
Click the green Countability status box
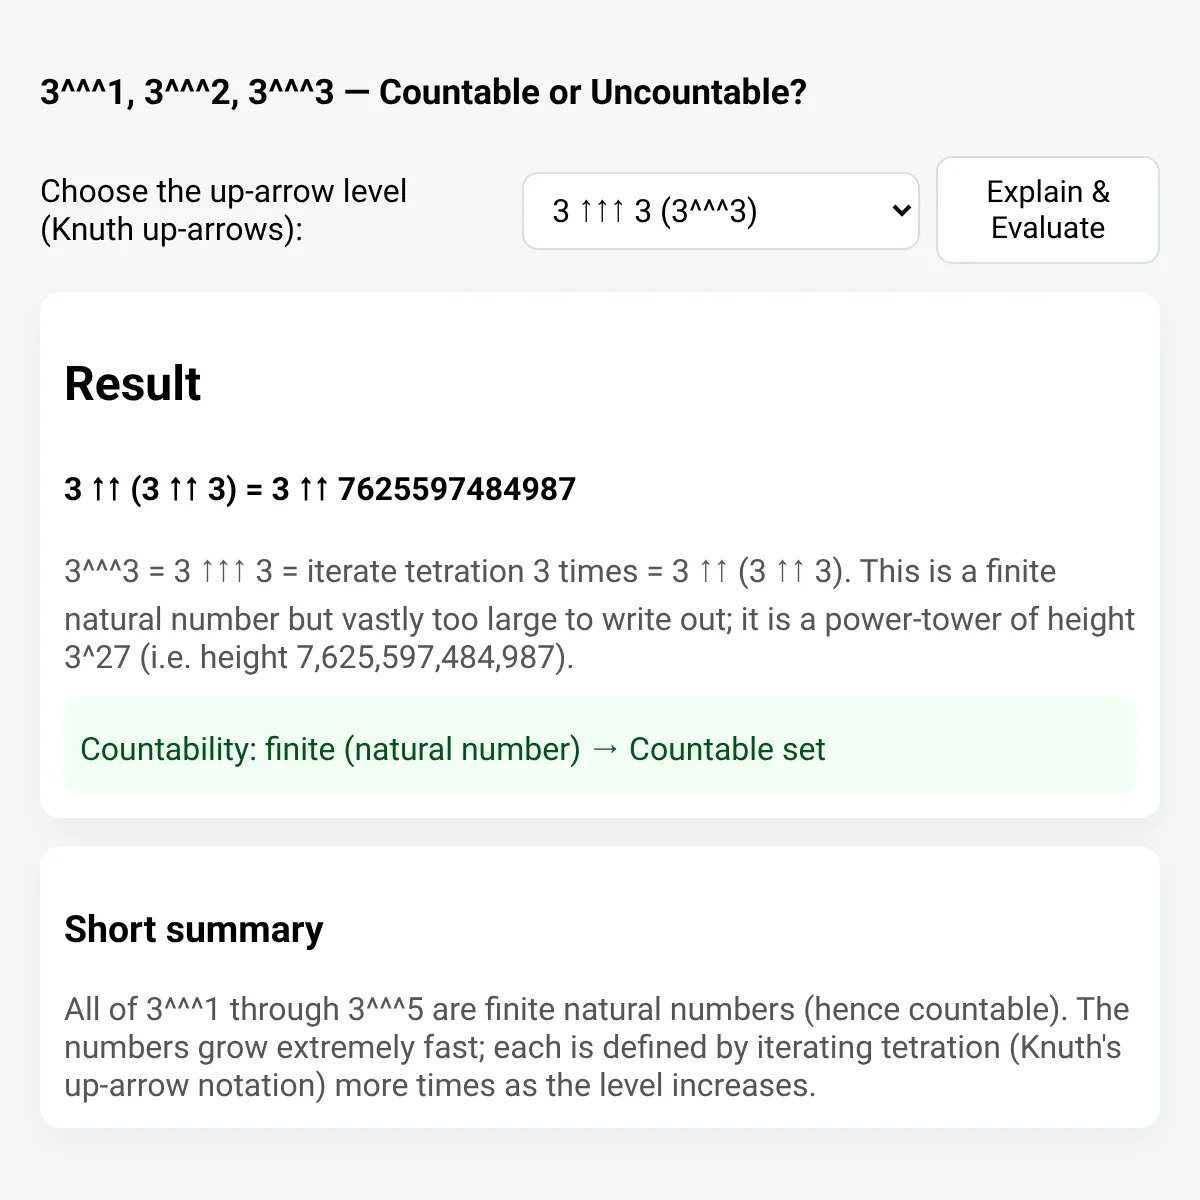pos(600,748)
